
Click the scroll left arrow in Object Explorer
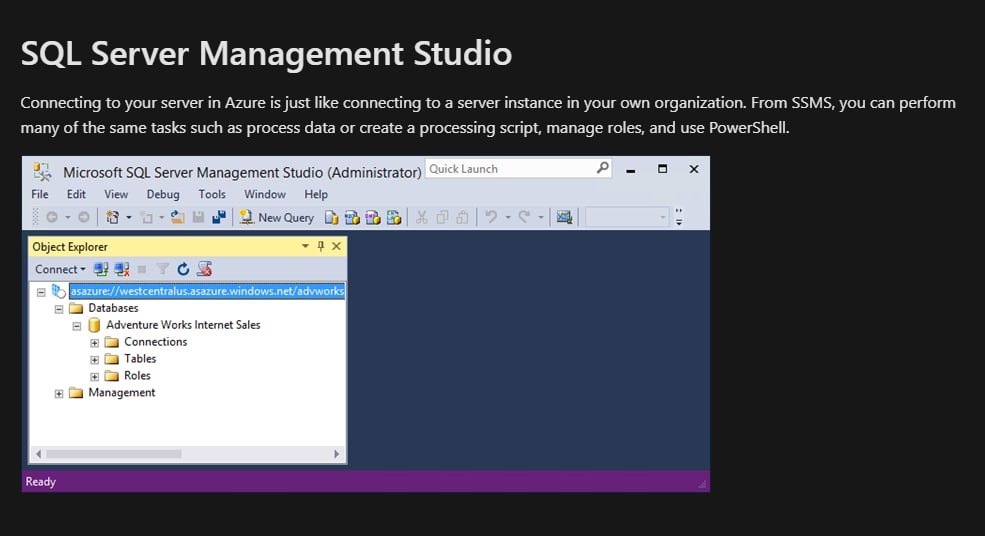click(x=38, y=454)
